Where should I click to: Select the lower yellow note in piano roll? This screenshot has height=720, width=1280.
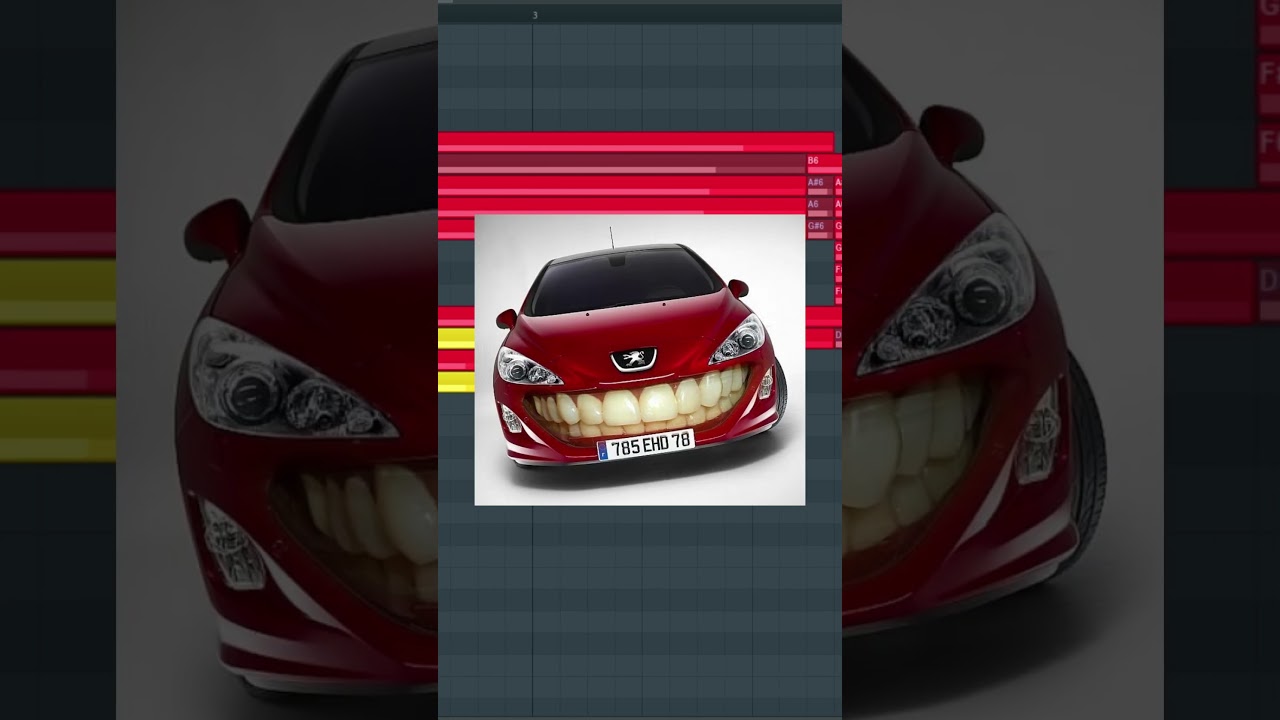[456, 381]
